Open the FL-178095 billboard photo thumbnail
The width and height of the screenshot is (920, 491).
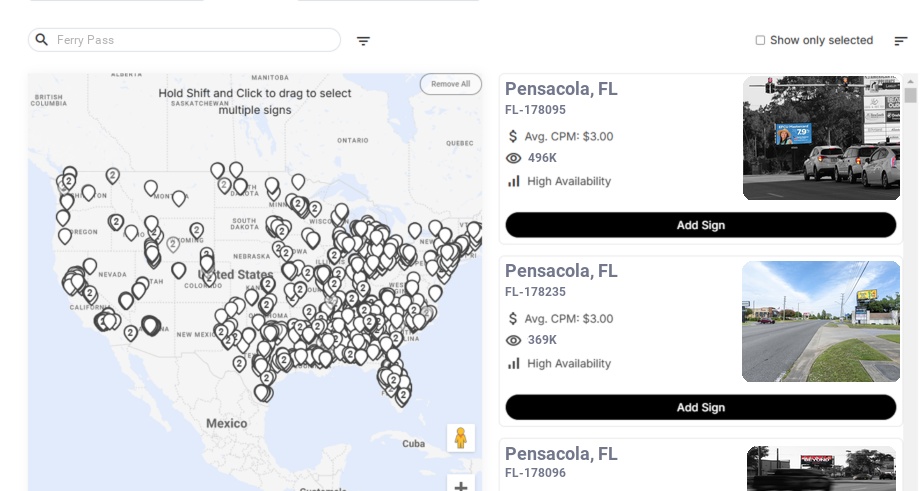click(x=821, y=138)
